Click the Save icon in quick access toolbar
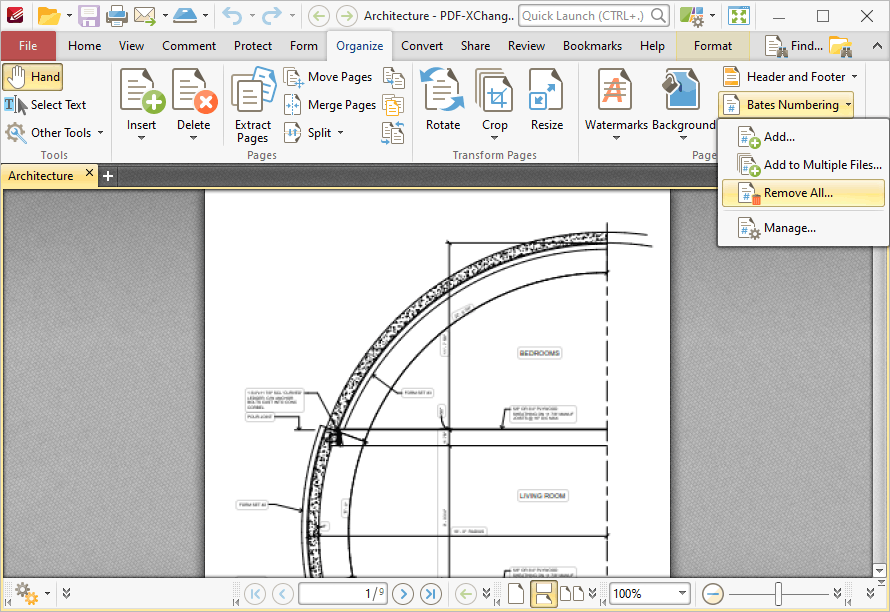This screenshot has height=612, width=890. (x=89, y=16)
